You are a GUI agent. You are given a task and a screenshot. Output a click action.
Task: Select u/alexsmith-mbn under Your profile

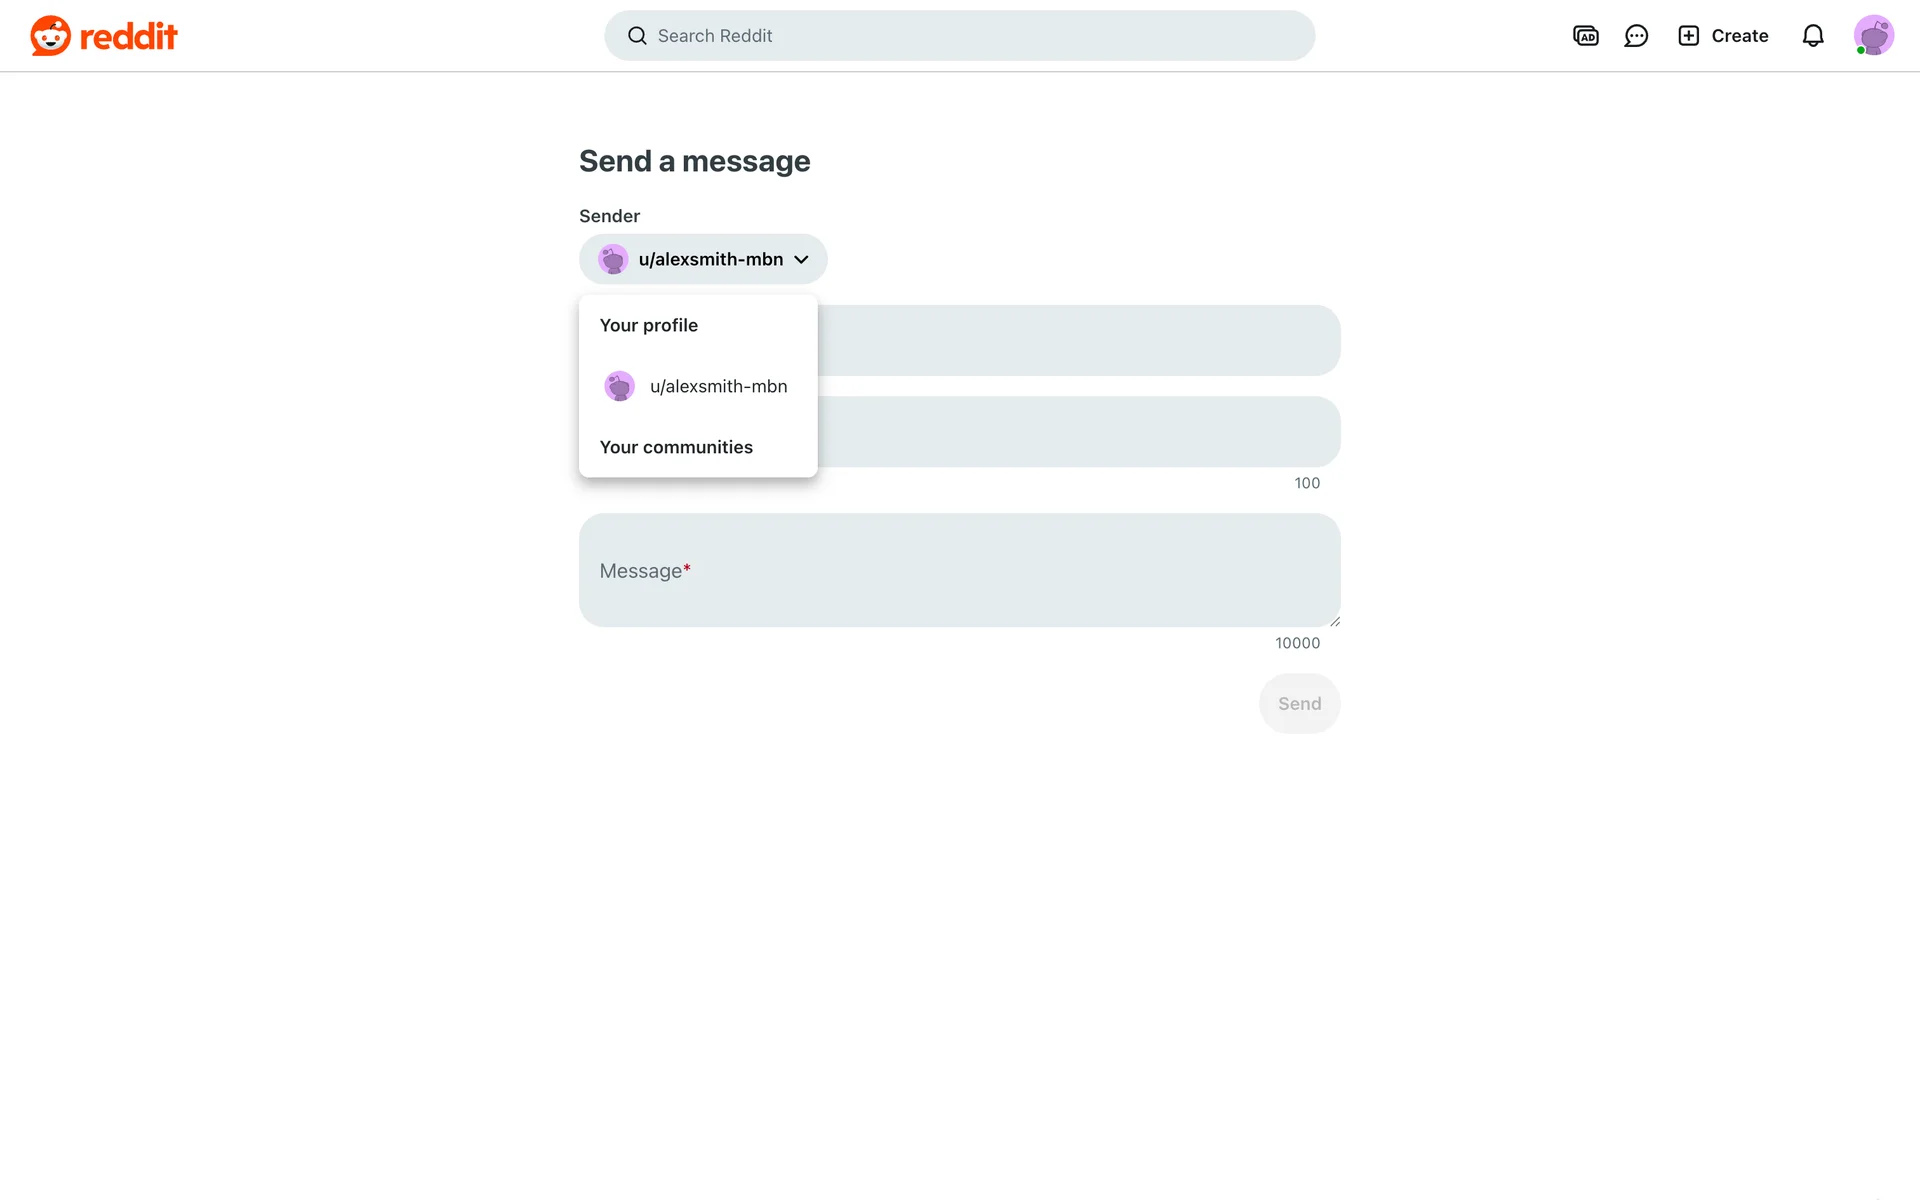(x=698, y=386)
